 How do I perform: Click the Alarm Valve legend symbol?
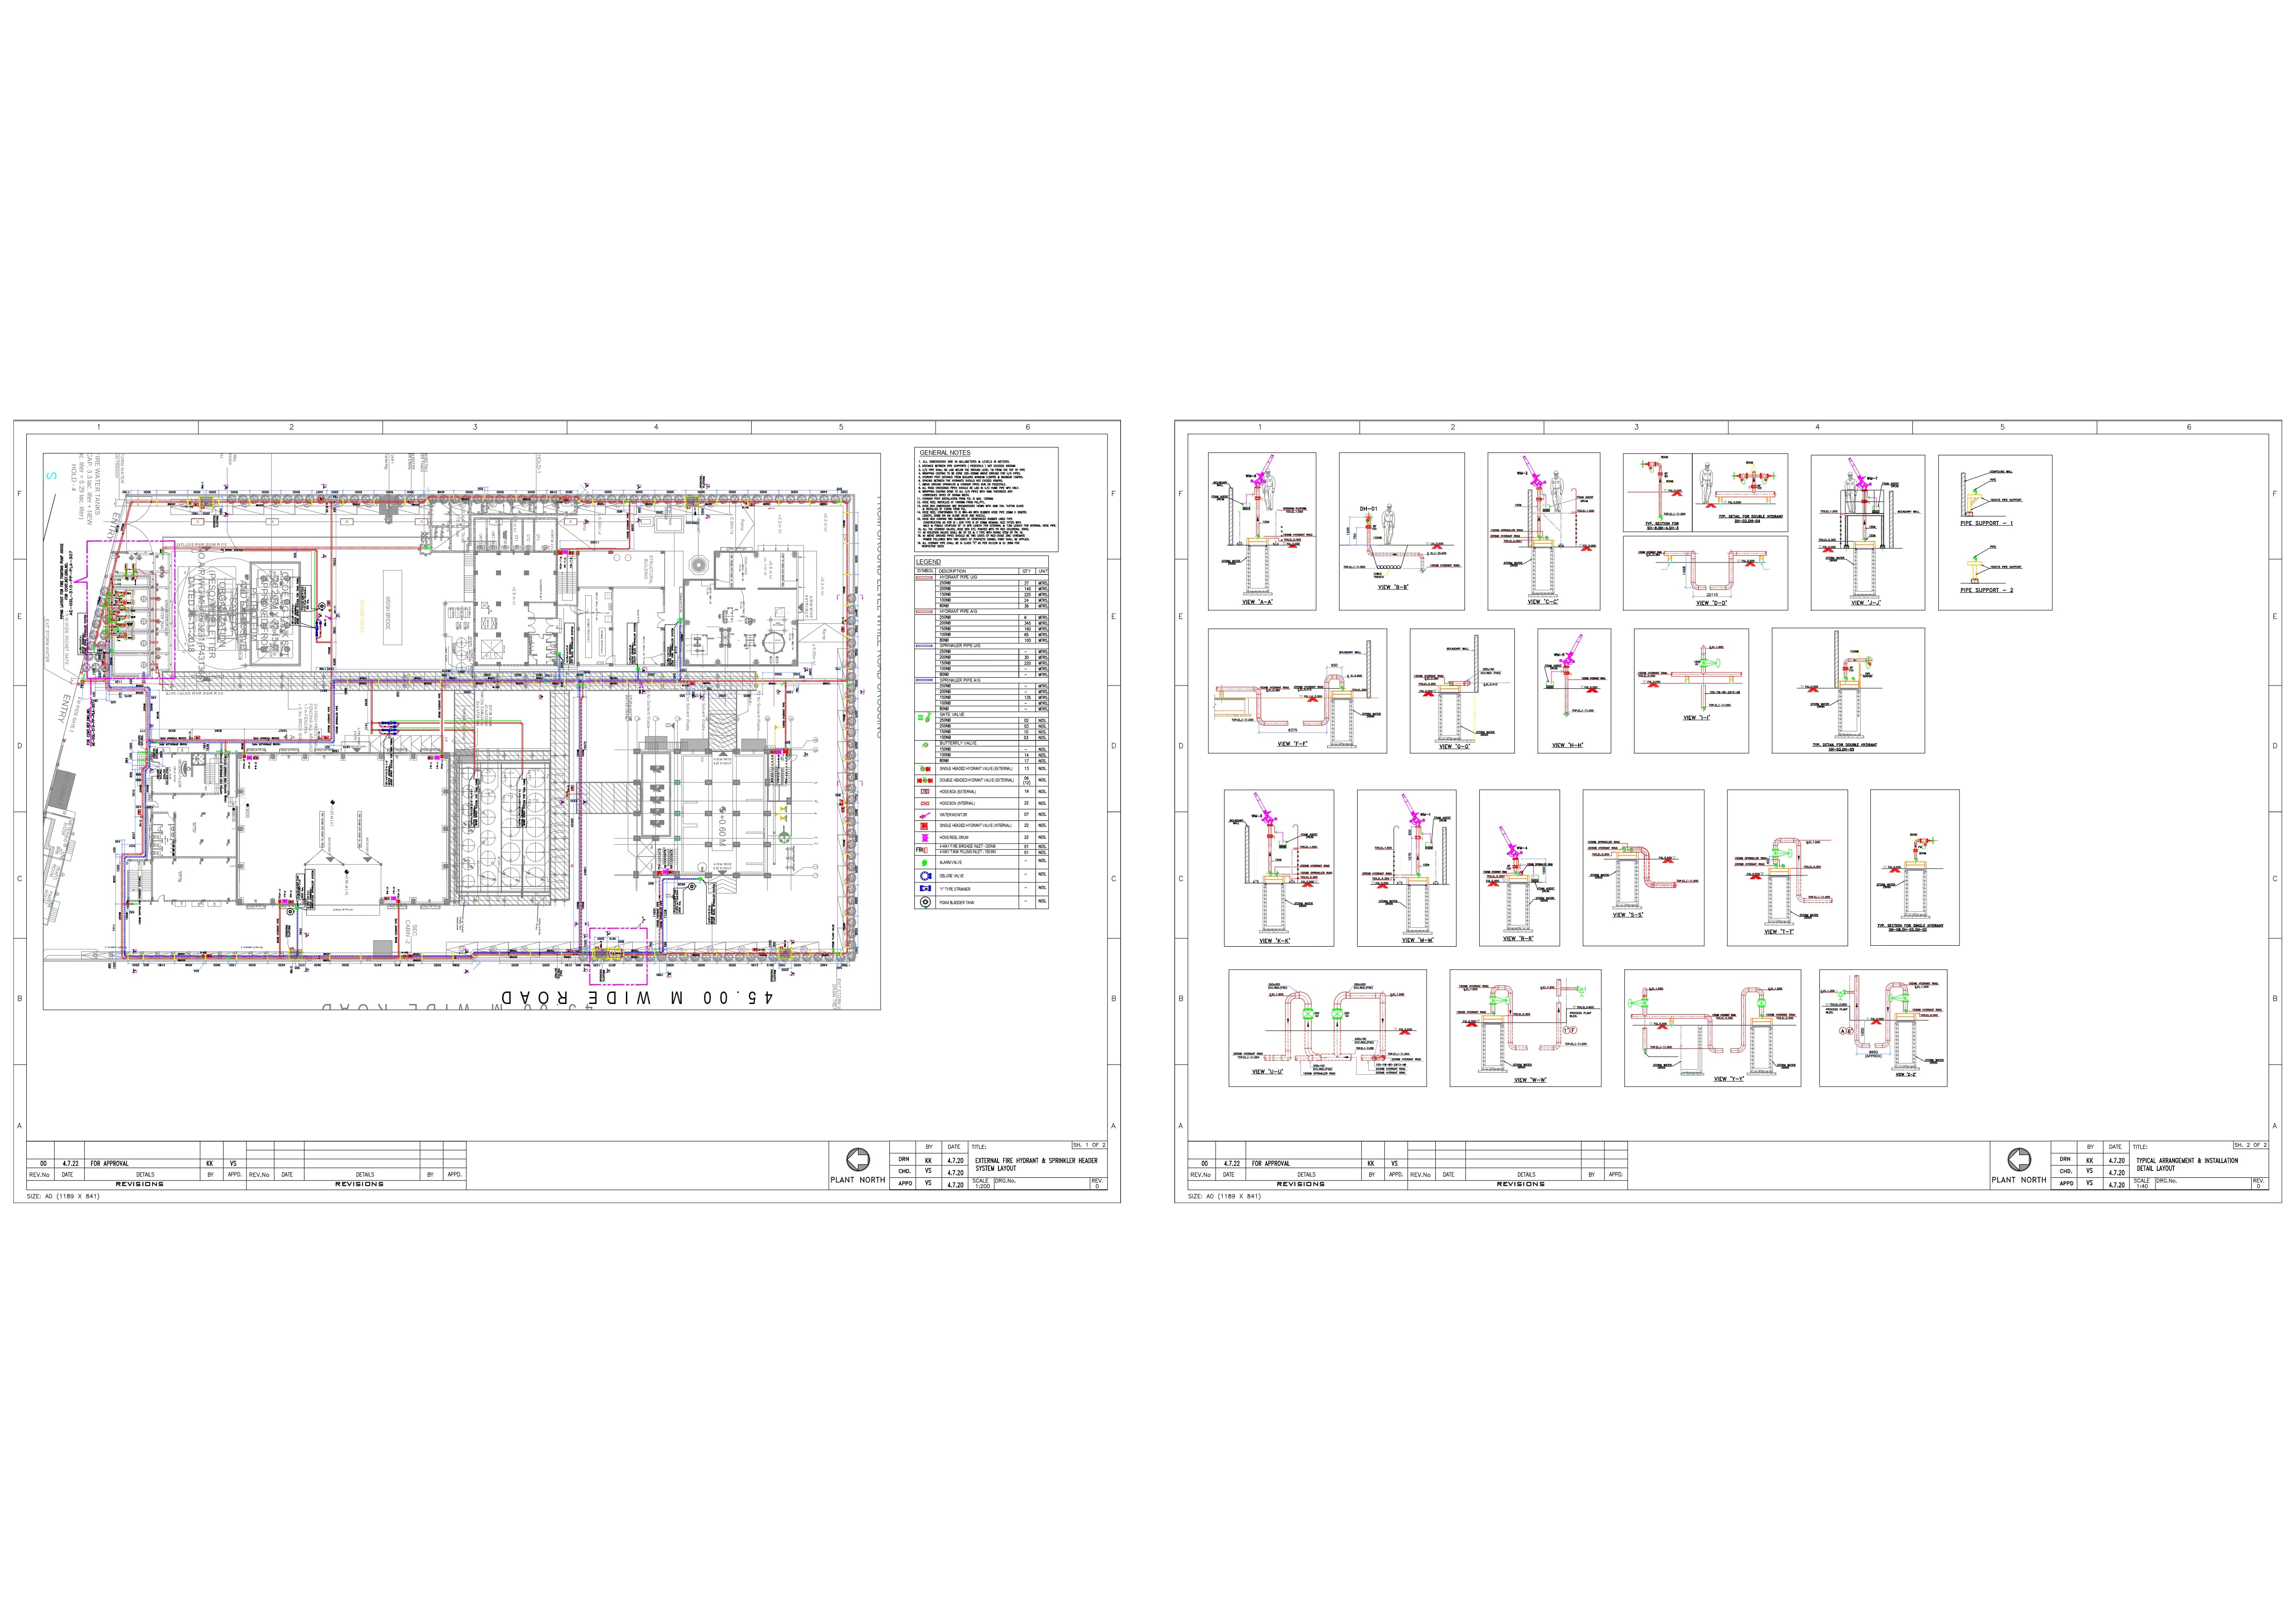tap(925, 862)
